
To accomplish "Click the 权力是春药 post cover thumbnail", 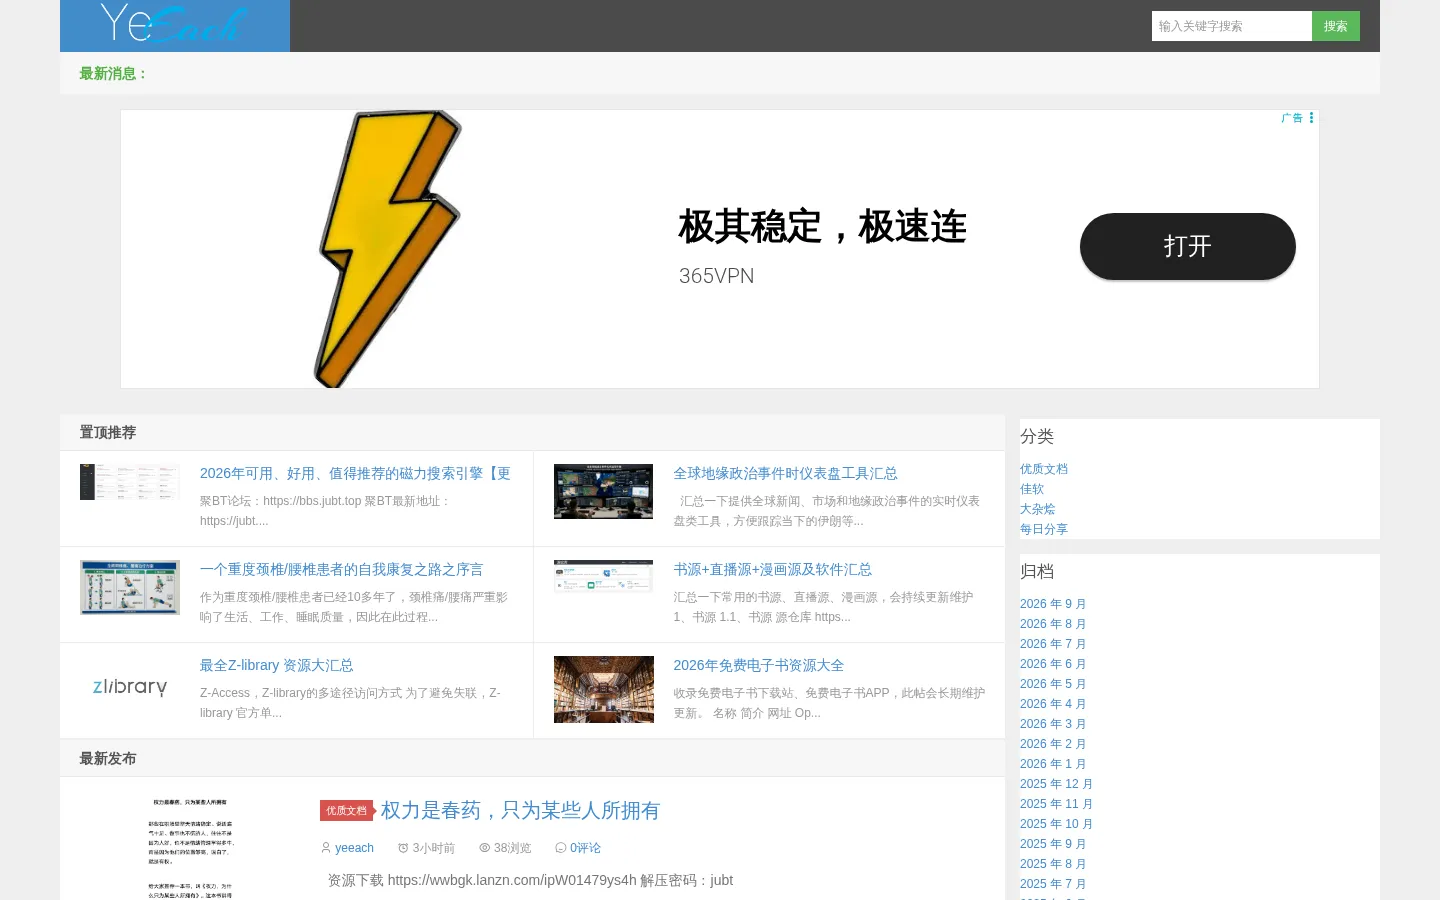I will click(x=190, y=847).
